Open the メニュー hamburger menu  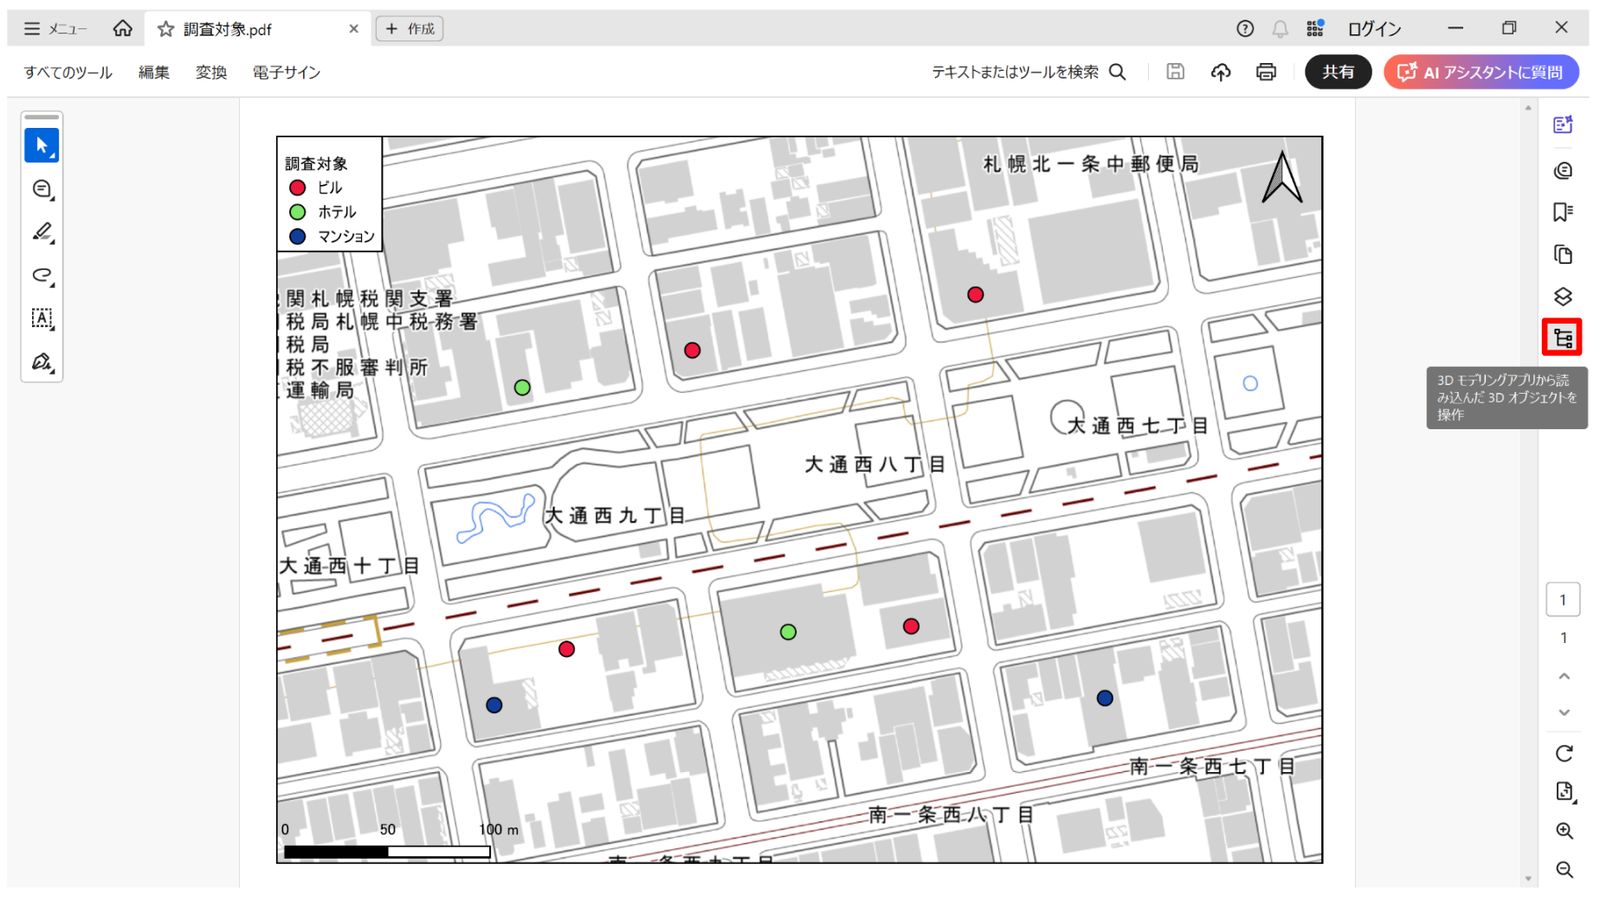coord(55,29)
